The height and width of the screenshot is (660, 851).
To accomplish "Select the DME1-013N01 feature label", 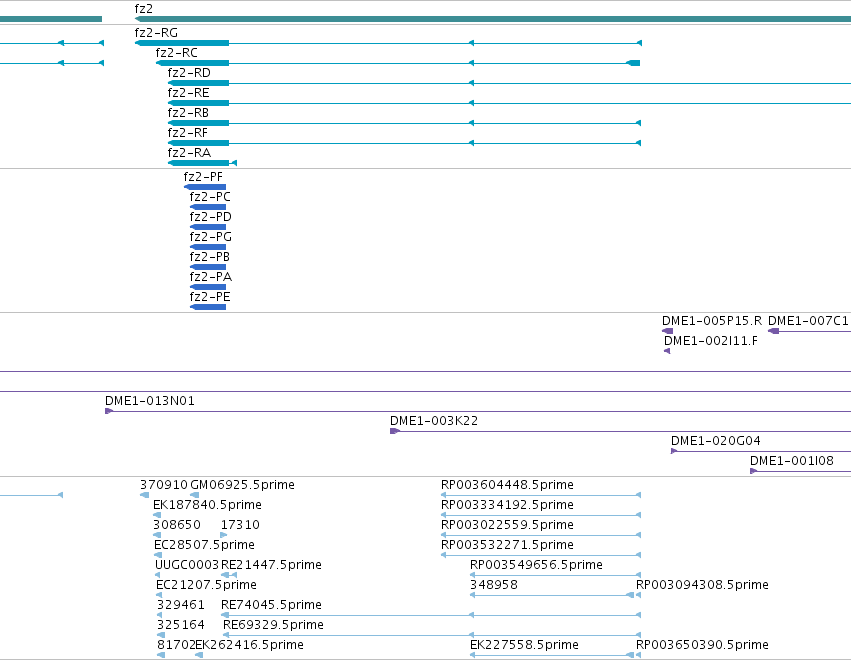I will click(150, 401).
